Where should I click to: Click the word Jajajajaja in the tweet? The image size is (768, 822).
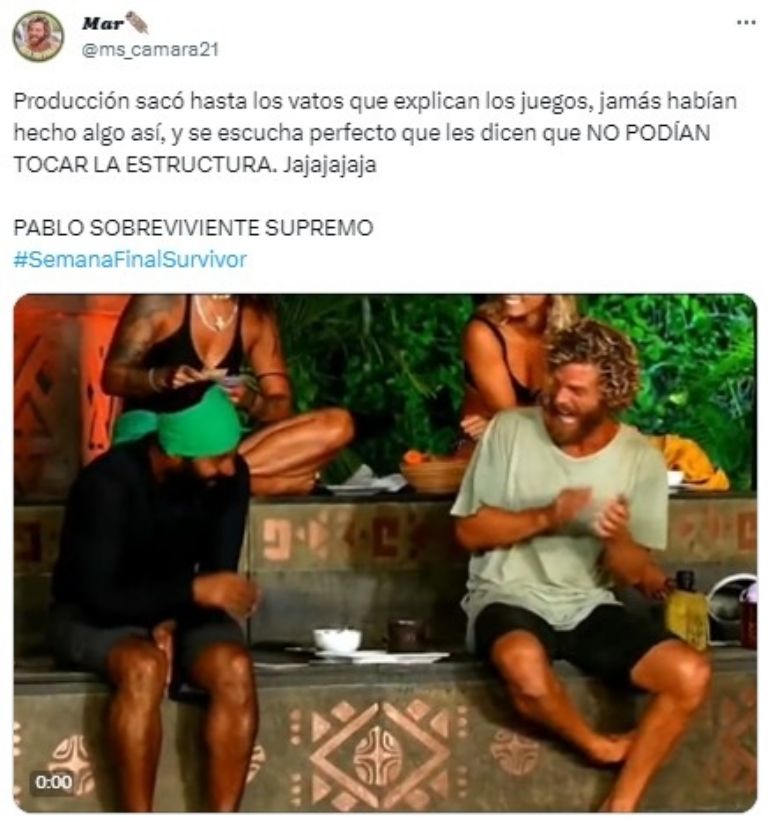(330, 165)
